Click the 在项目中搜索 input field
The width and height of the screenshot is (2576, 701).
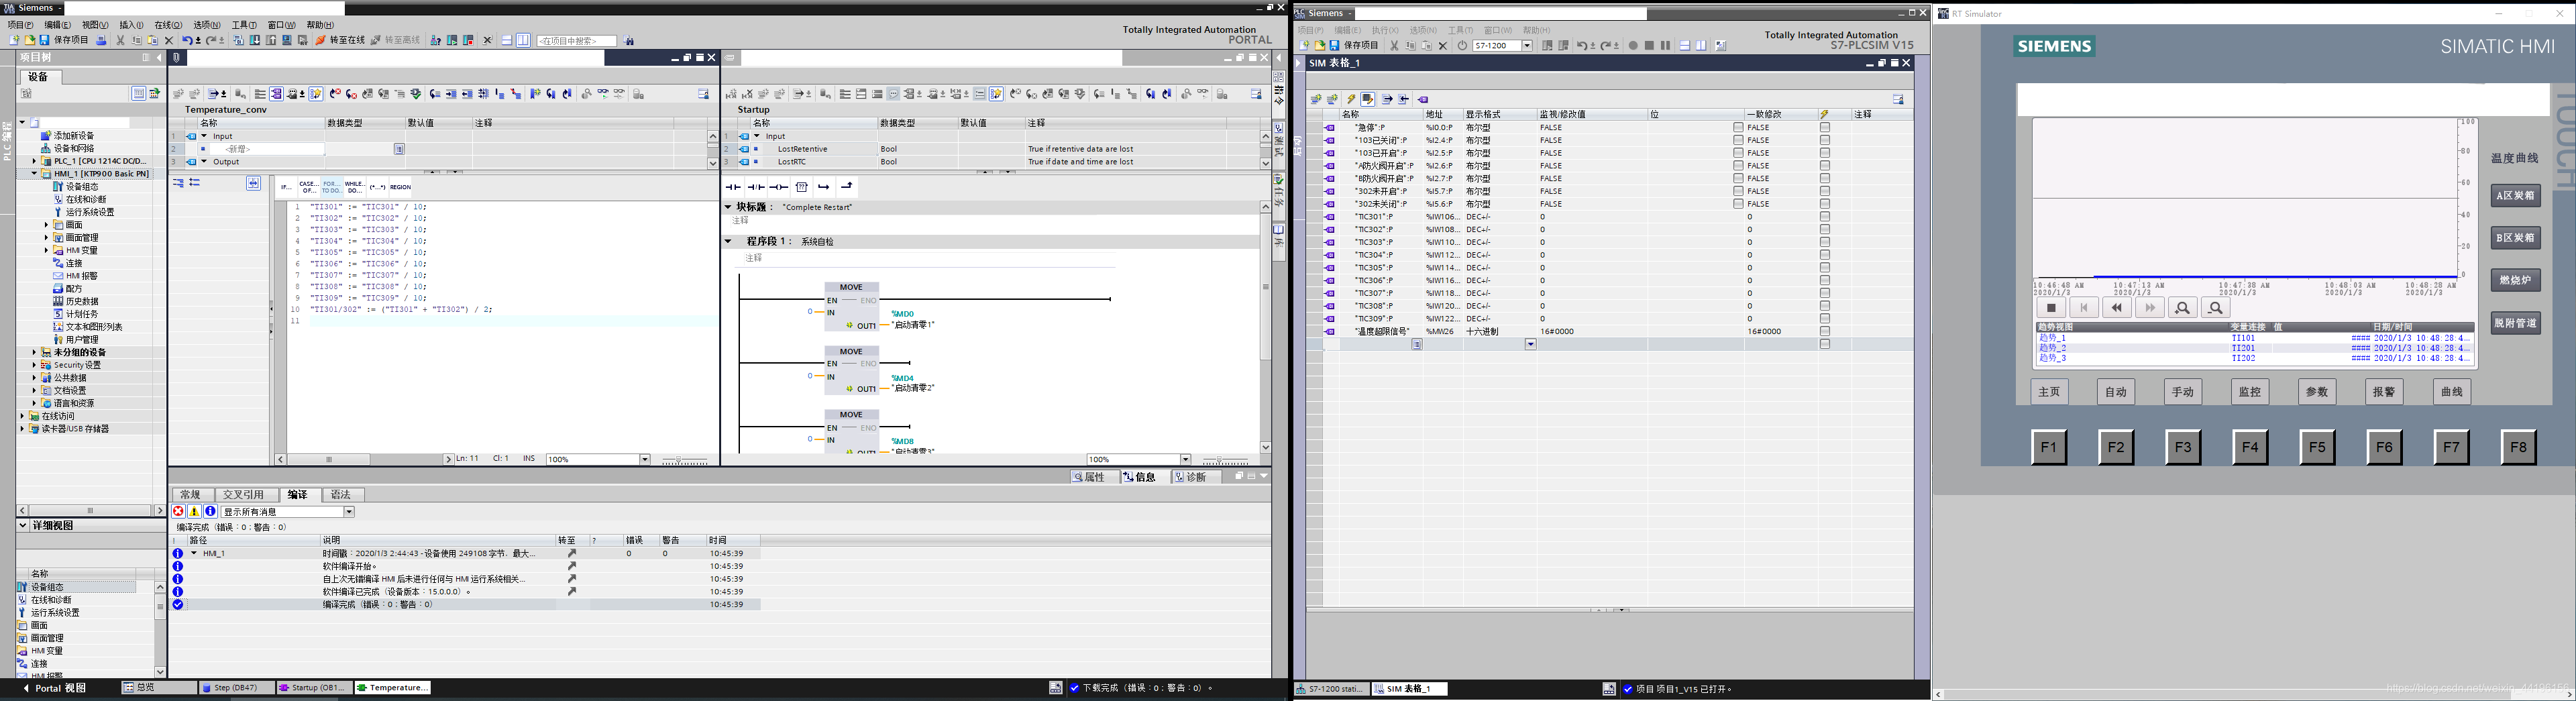577,41
